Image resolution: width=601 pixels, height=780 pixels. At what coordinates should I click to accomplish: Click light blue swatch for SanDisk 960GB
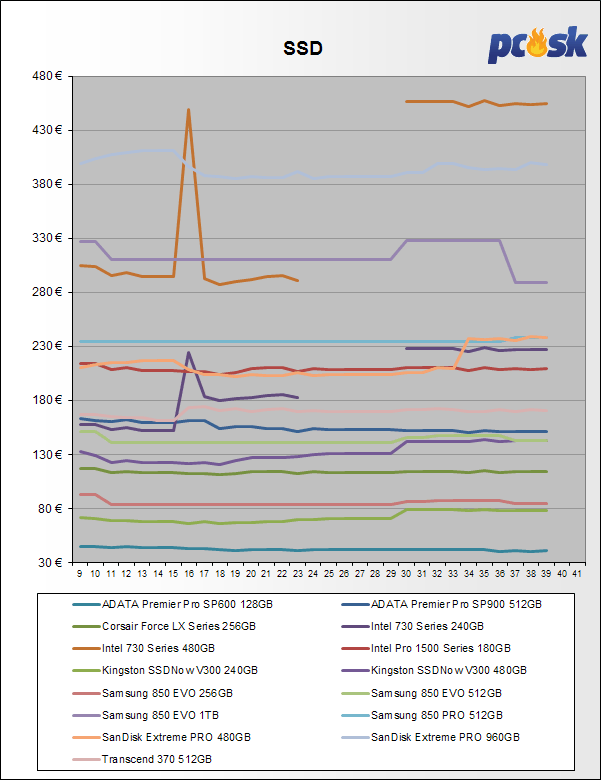pyautogui.click(x=355, y=737)
